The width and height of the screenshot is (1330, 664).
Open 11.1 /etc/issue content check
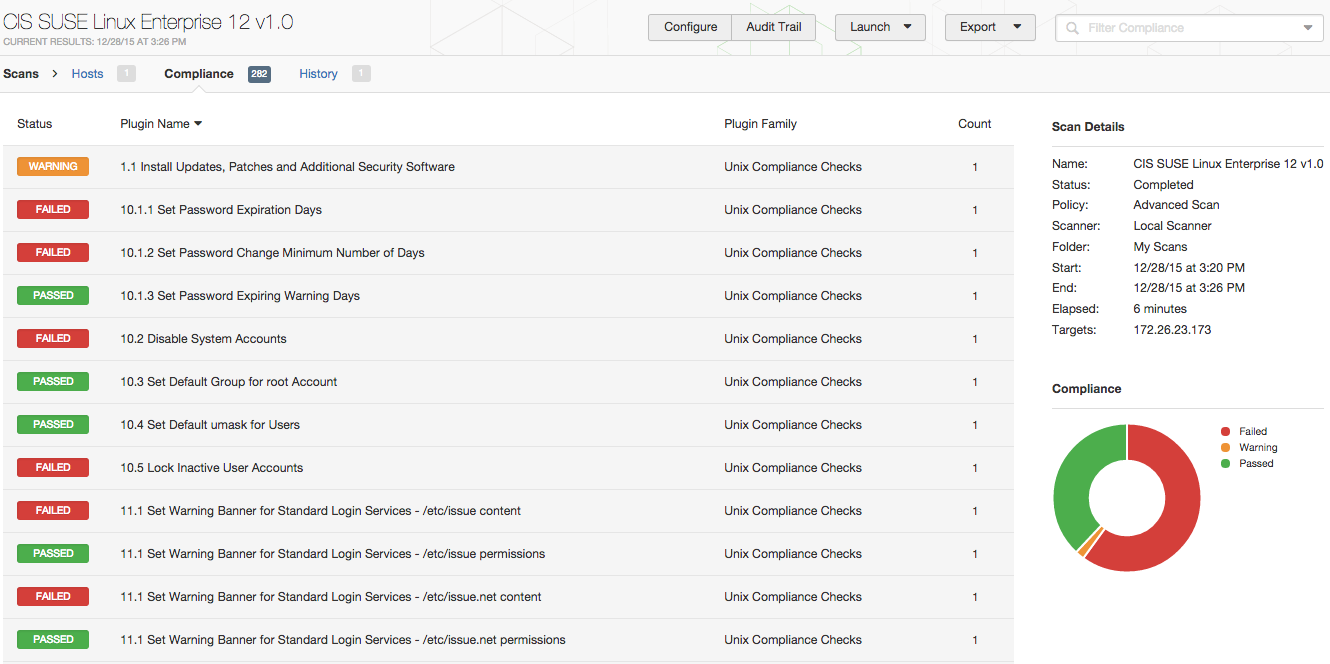coord(508,511)
